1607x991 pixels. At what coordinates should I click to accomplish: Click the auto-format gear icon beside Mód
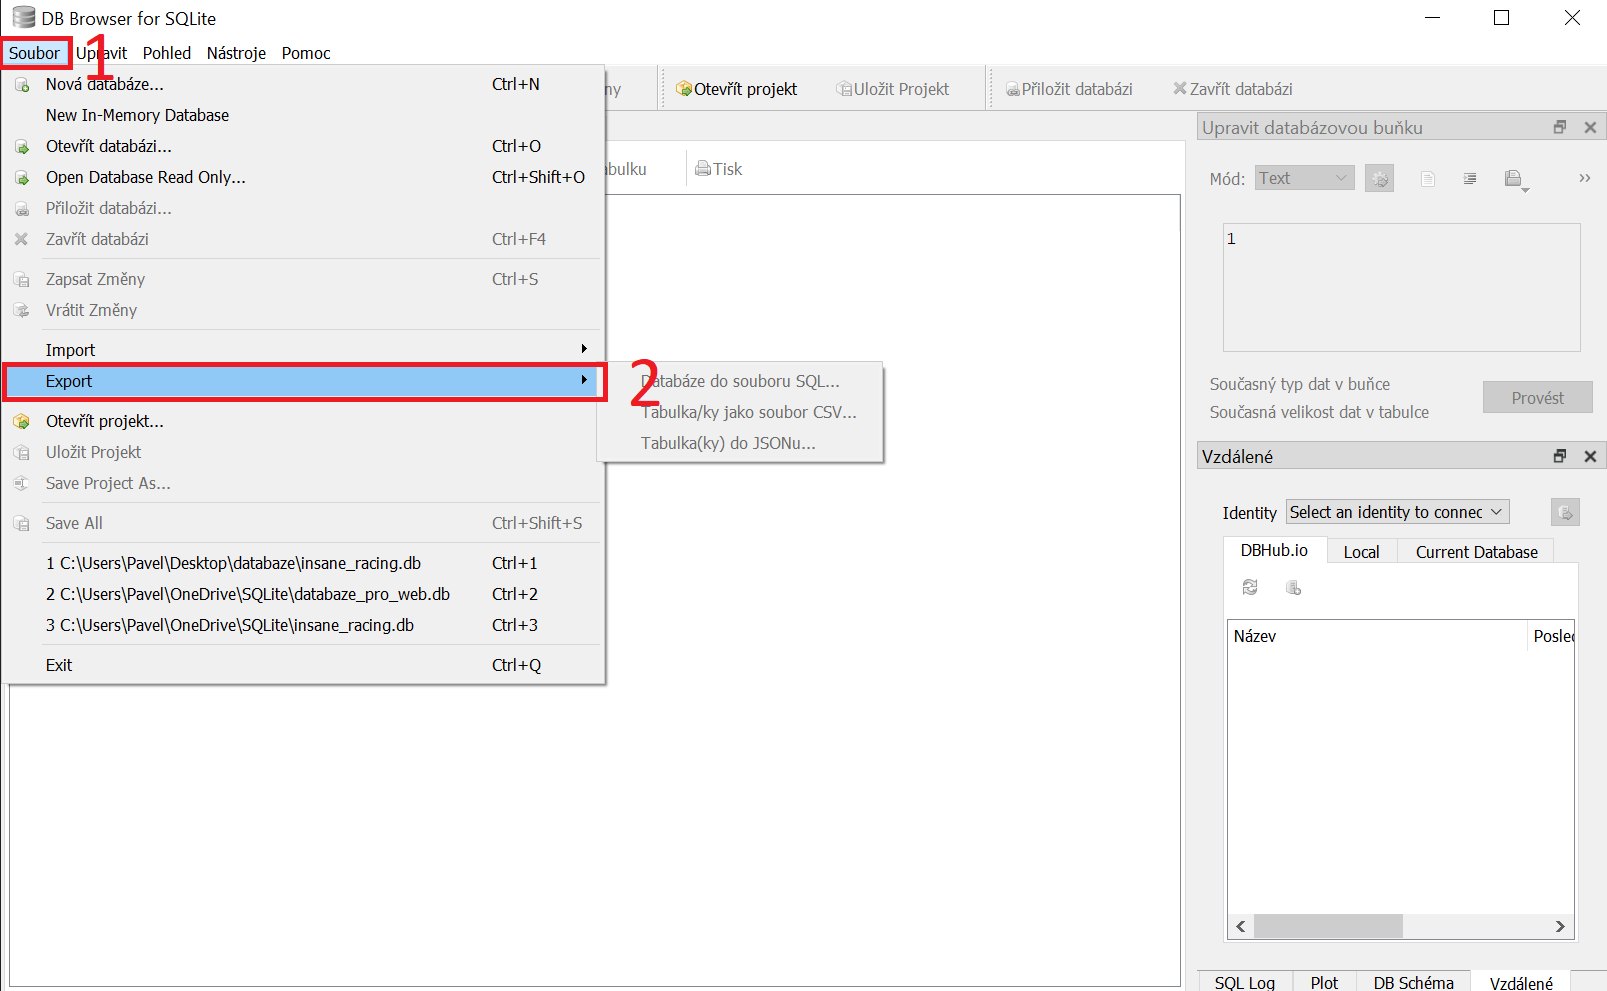click(1380, 179)
